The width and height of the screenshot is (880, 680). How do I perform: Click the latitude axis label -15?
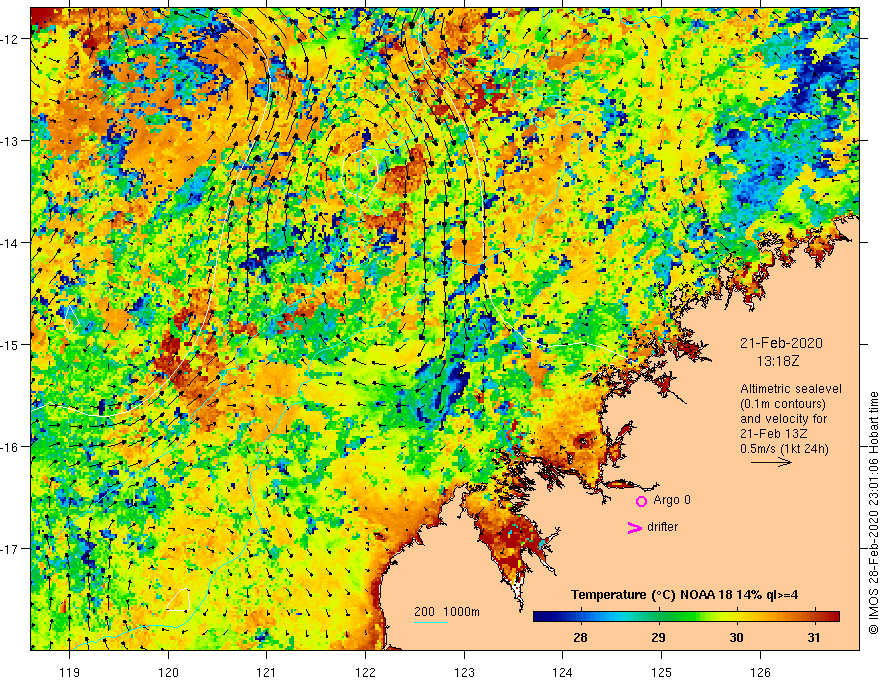click(10, 344)
